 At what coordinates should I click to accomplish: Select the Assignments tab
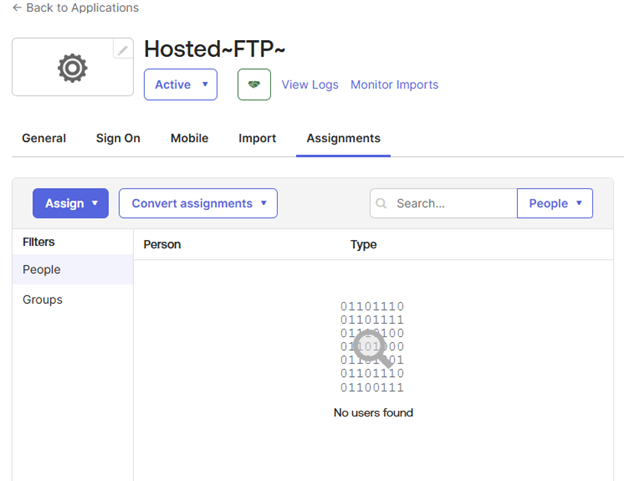tap(343, 138)
